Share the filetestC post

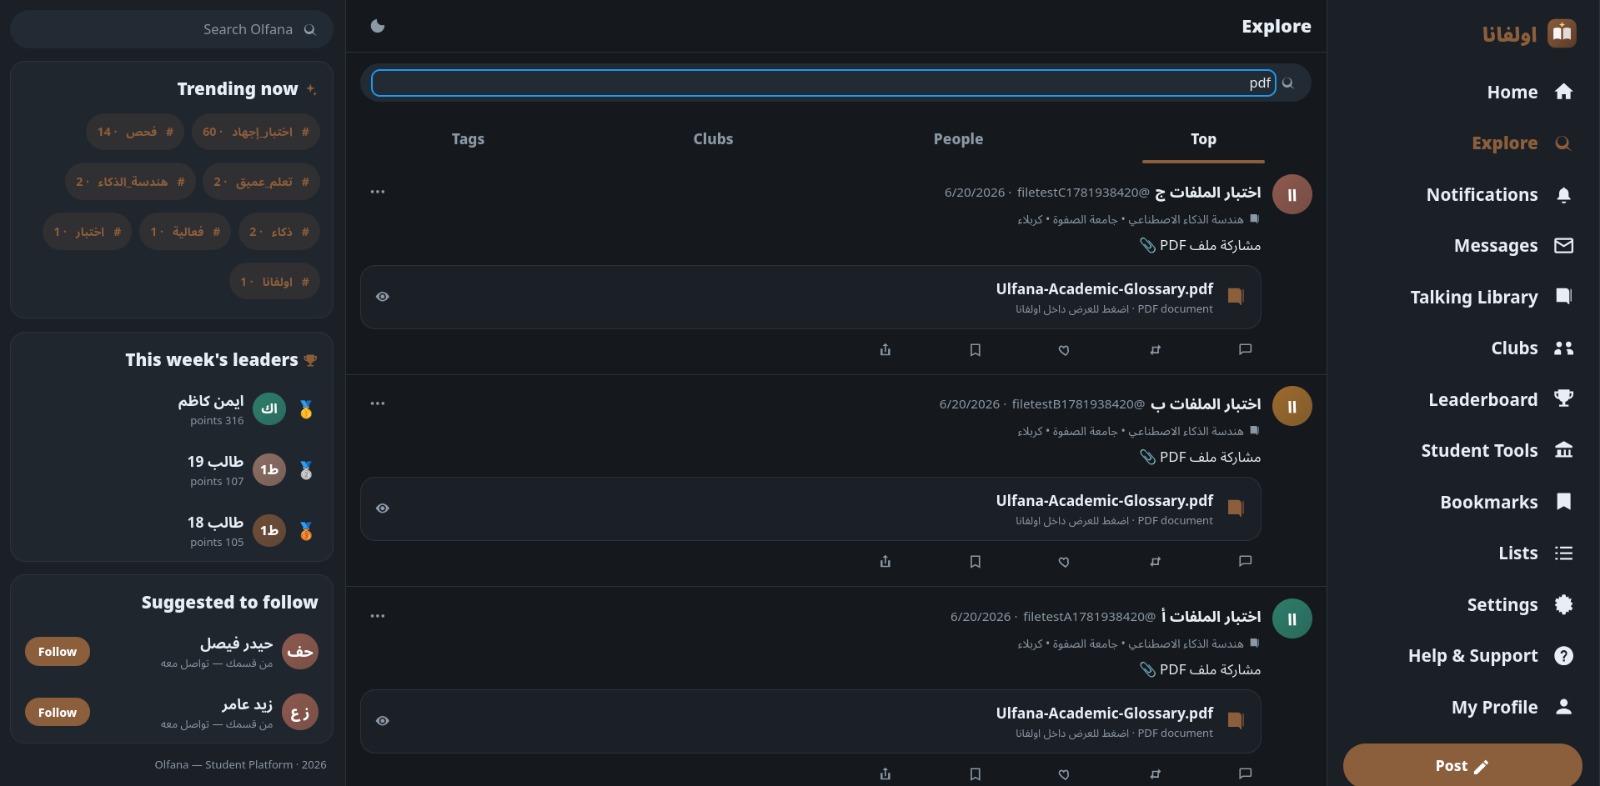pos(885,350)
